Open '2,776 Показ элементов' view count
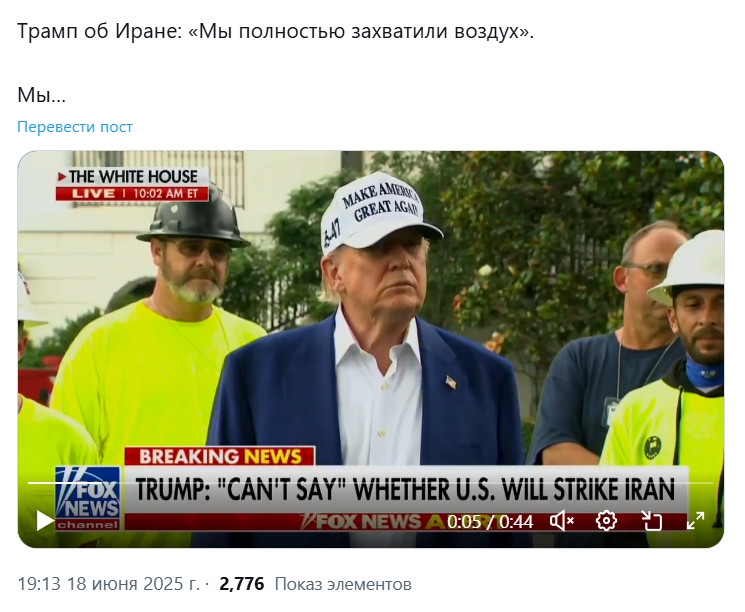The height and width of the screenshot is (612, 745). click(x=315, y=584)
